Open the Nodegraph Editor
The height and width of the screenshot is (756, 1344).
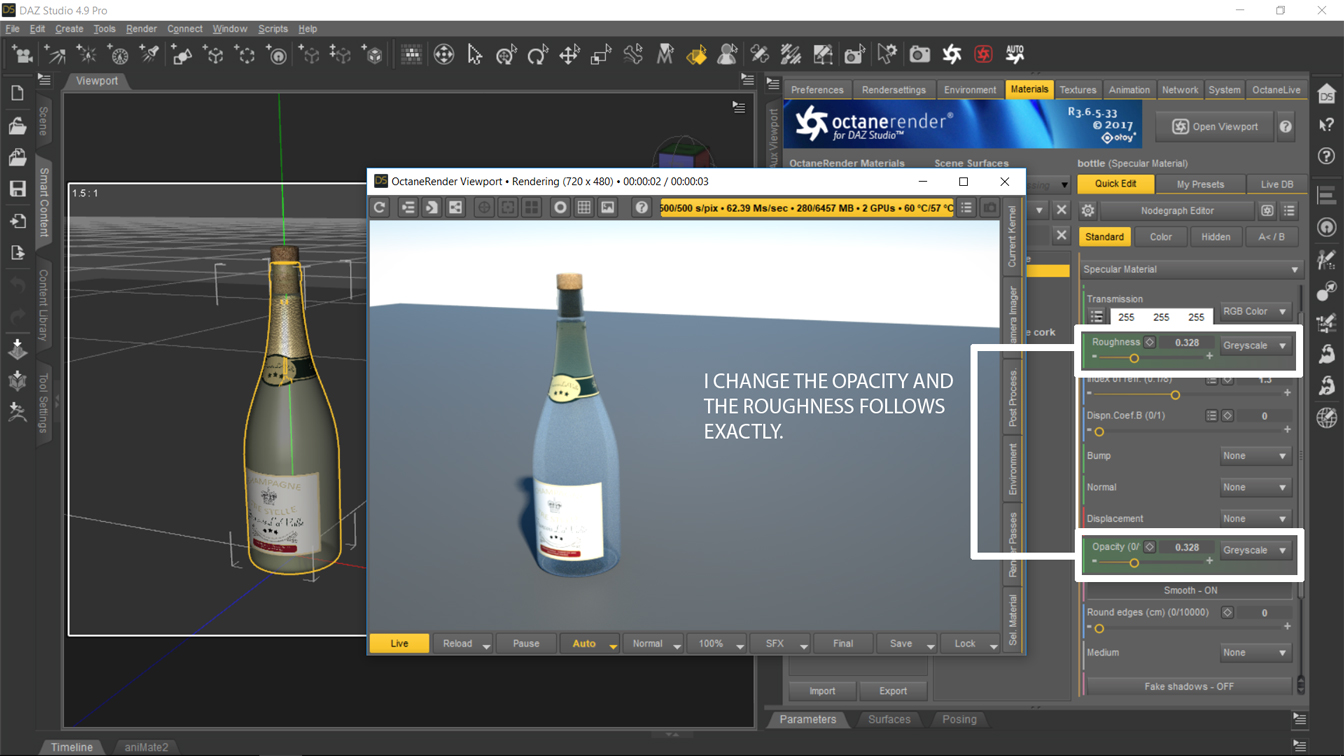click(1177, 211)
